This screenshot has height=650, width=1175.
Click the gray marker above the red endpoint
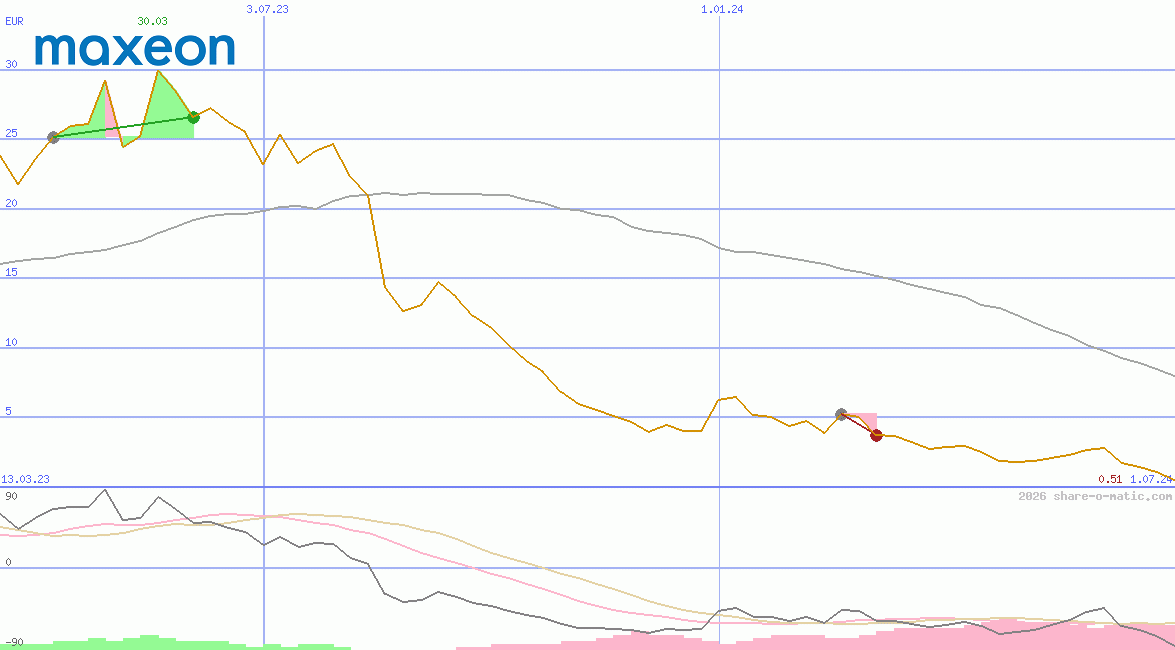click(x=841, y=412)
